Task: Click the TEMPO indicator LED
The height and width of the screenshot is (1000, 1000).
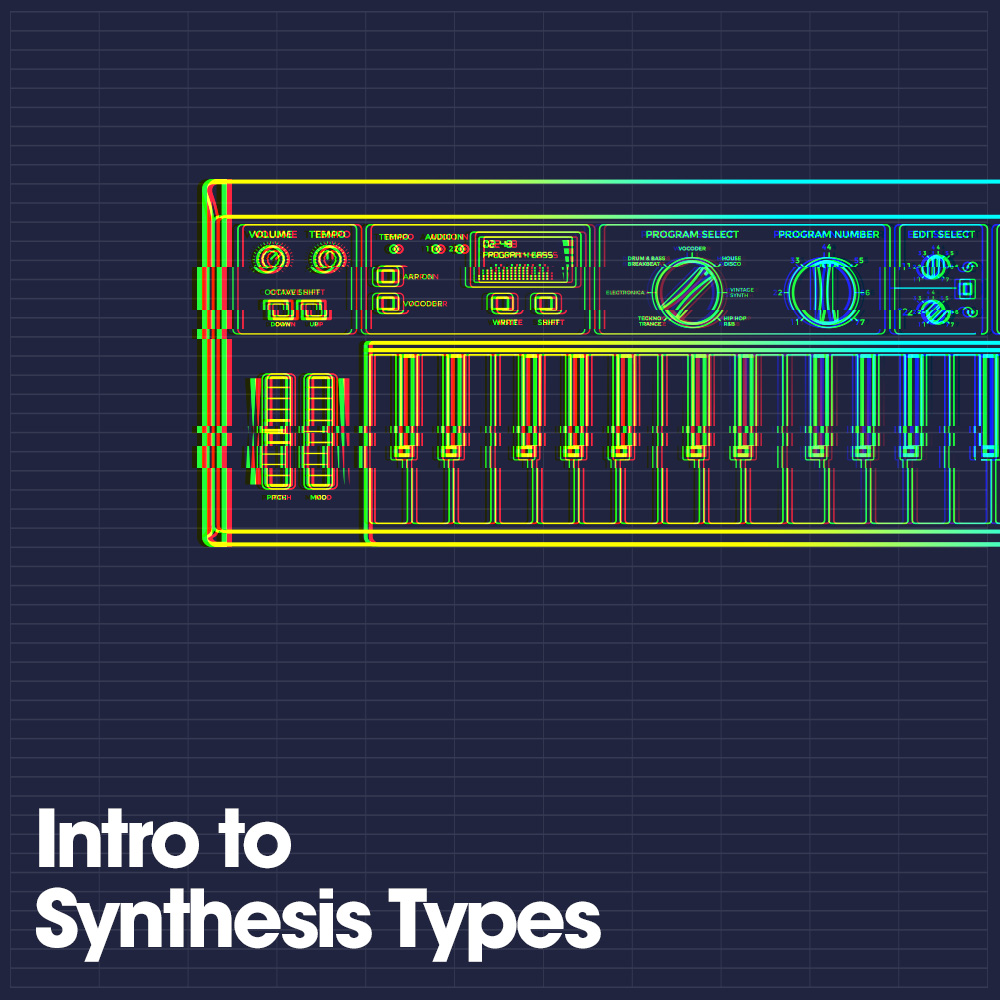Action: click(x=394, y=248)
